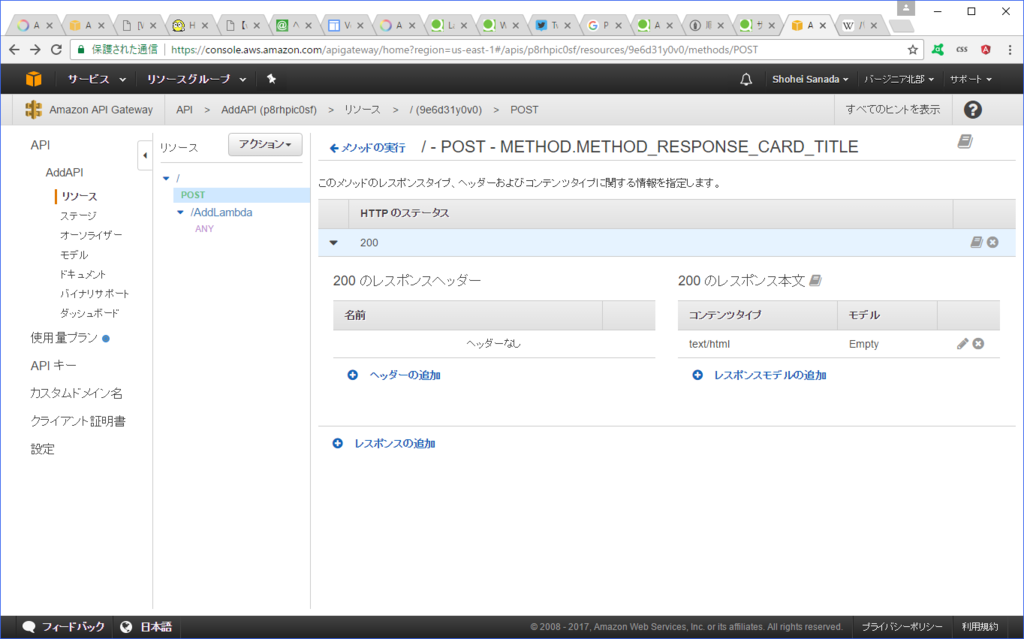Open the アクション dropdown button
1024x639 pixels.
click(265, 144)
